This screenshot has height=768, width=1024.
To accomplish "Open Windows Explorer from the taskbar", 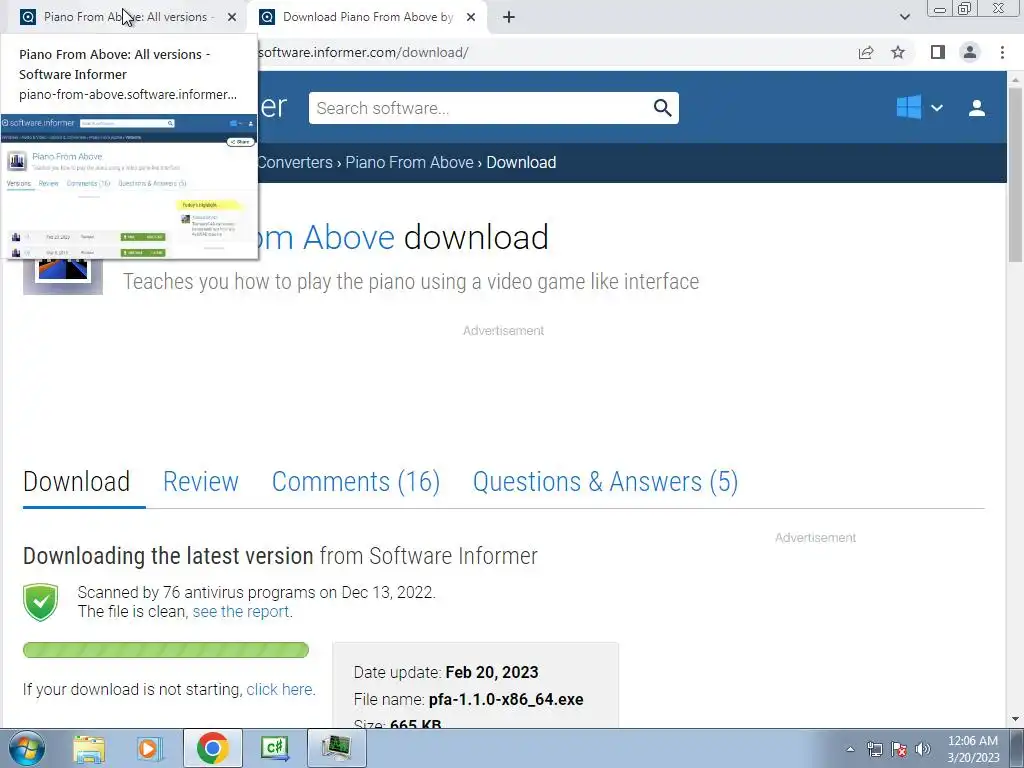I will (x=89, y=748).
